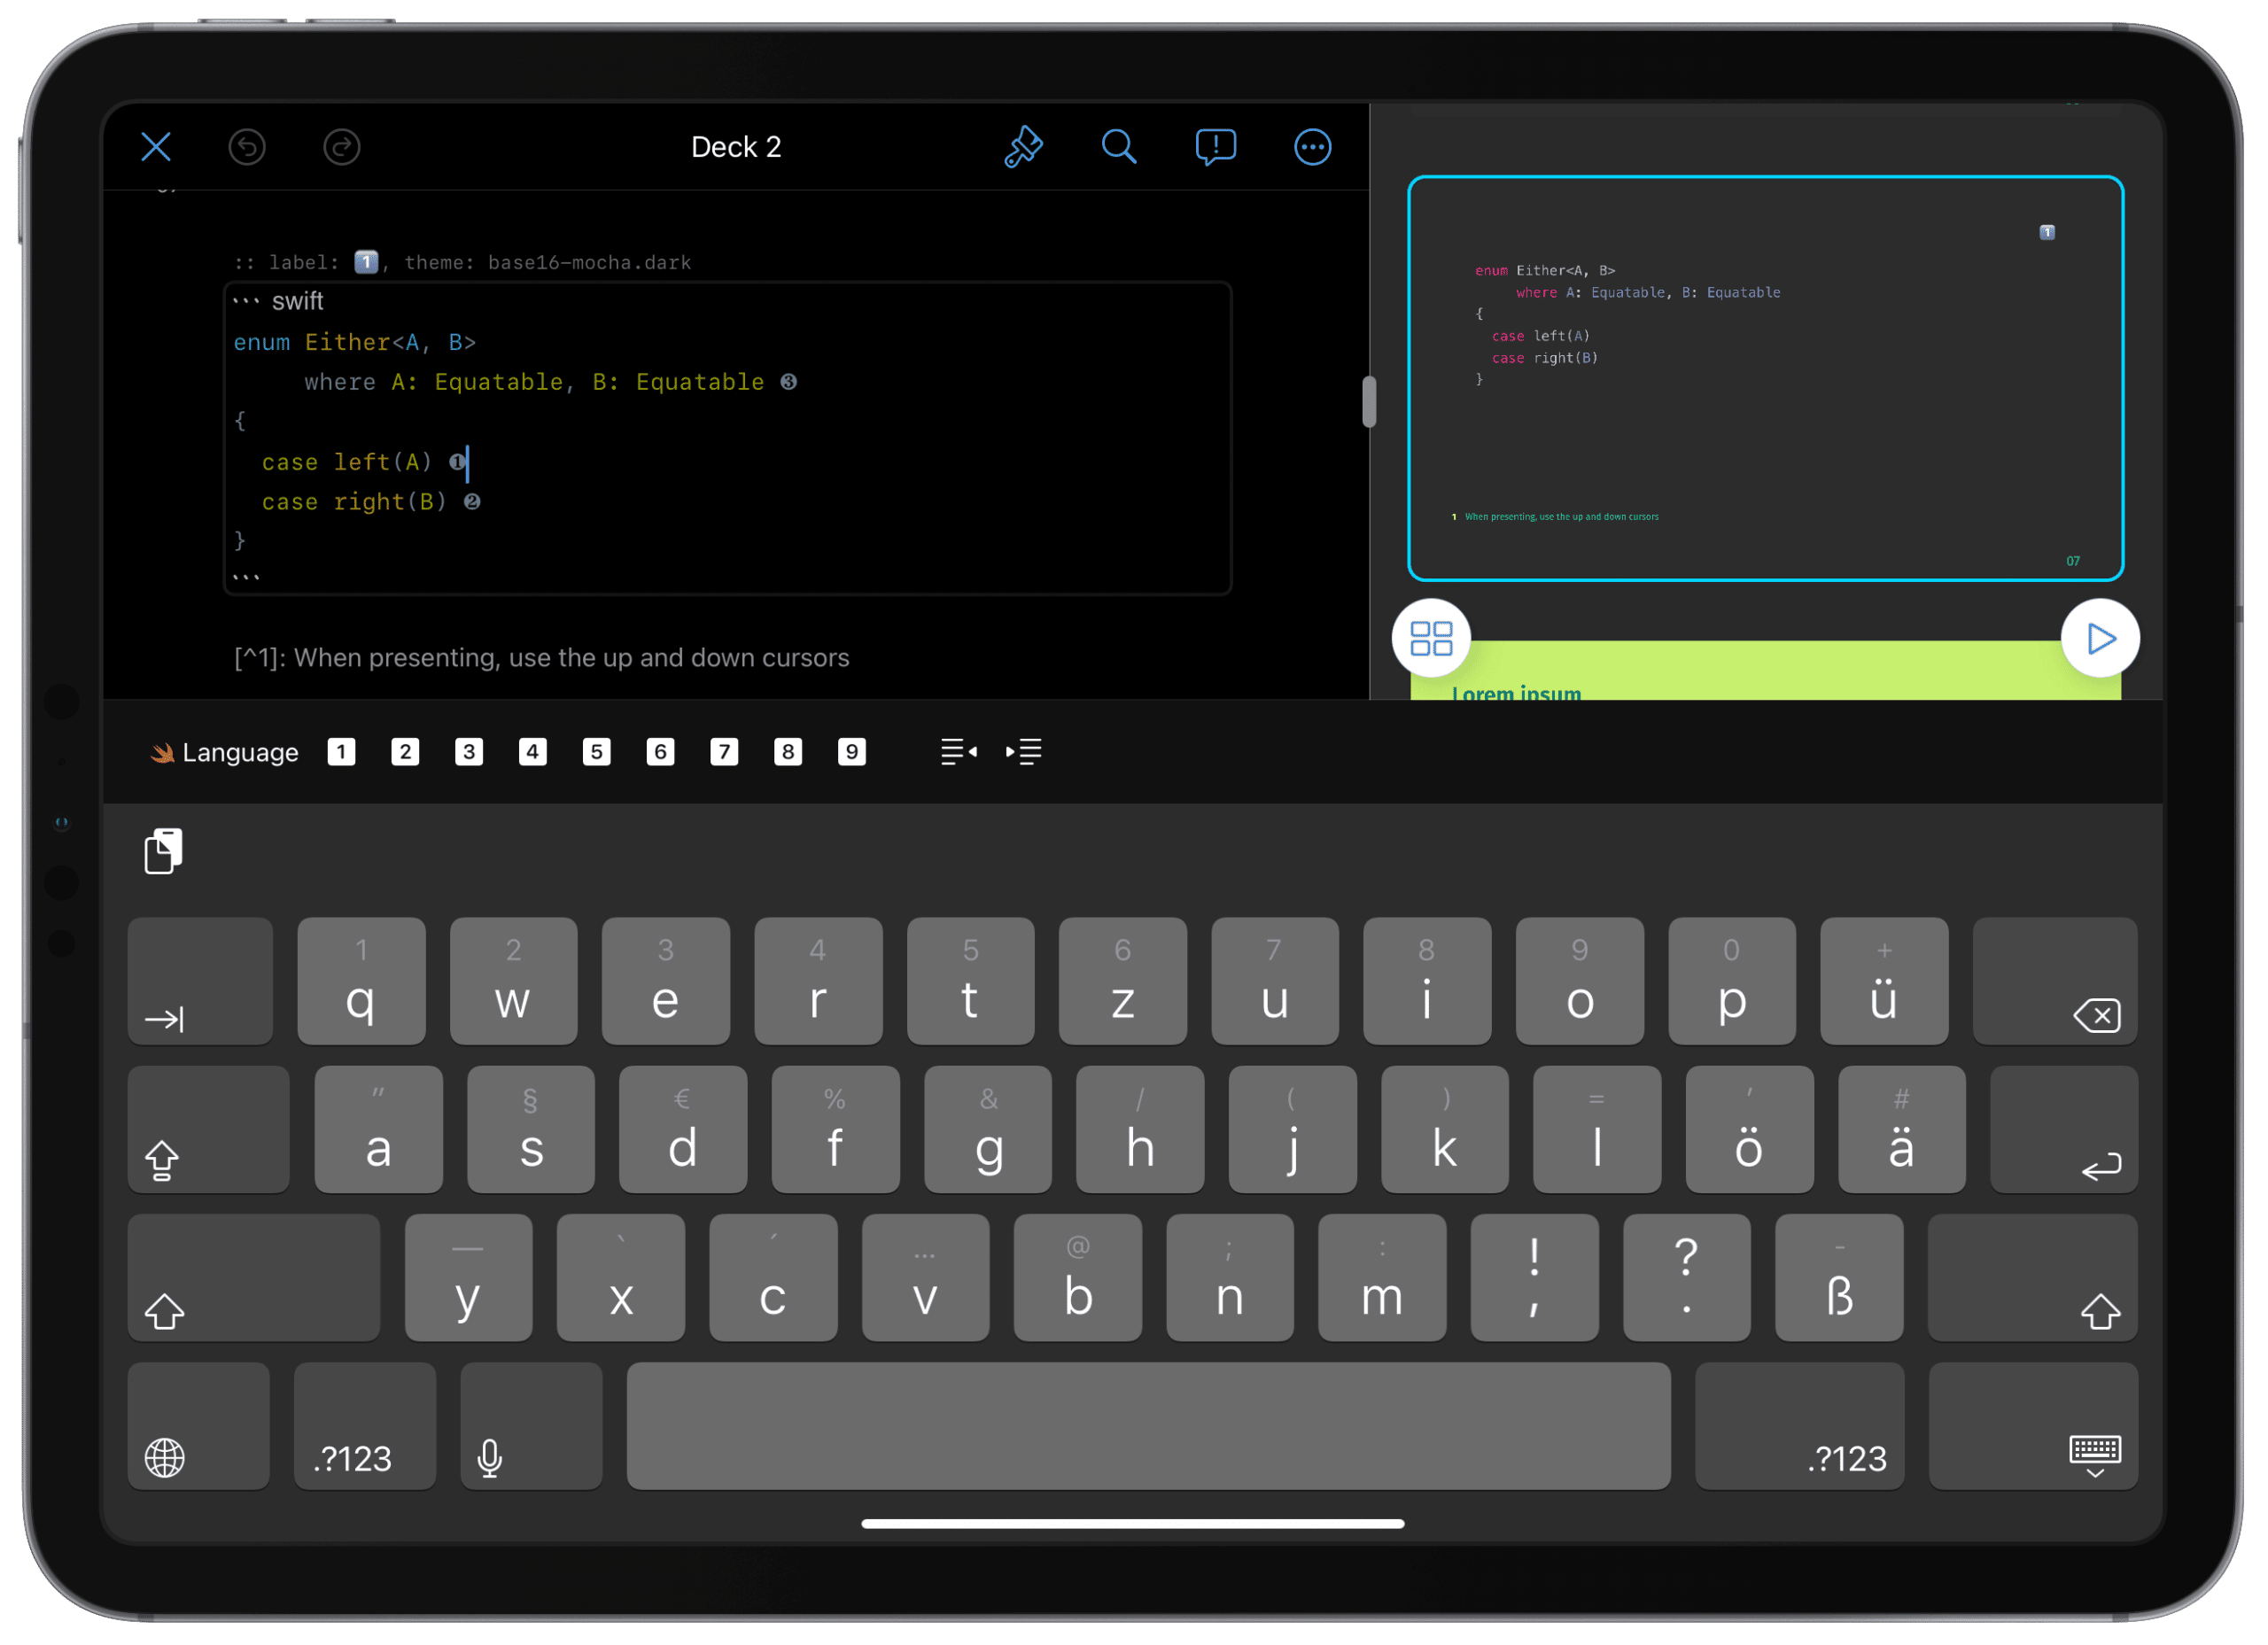
Task: Tap the ä key
Action: 1901,1129
